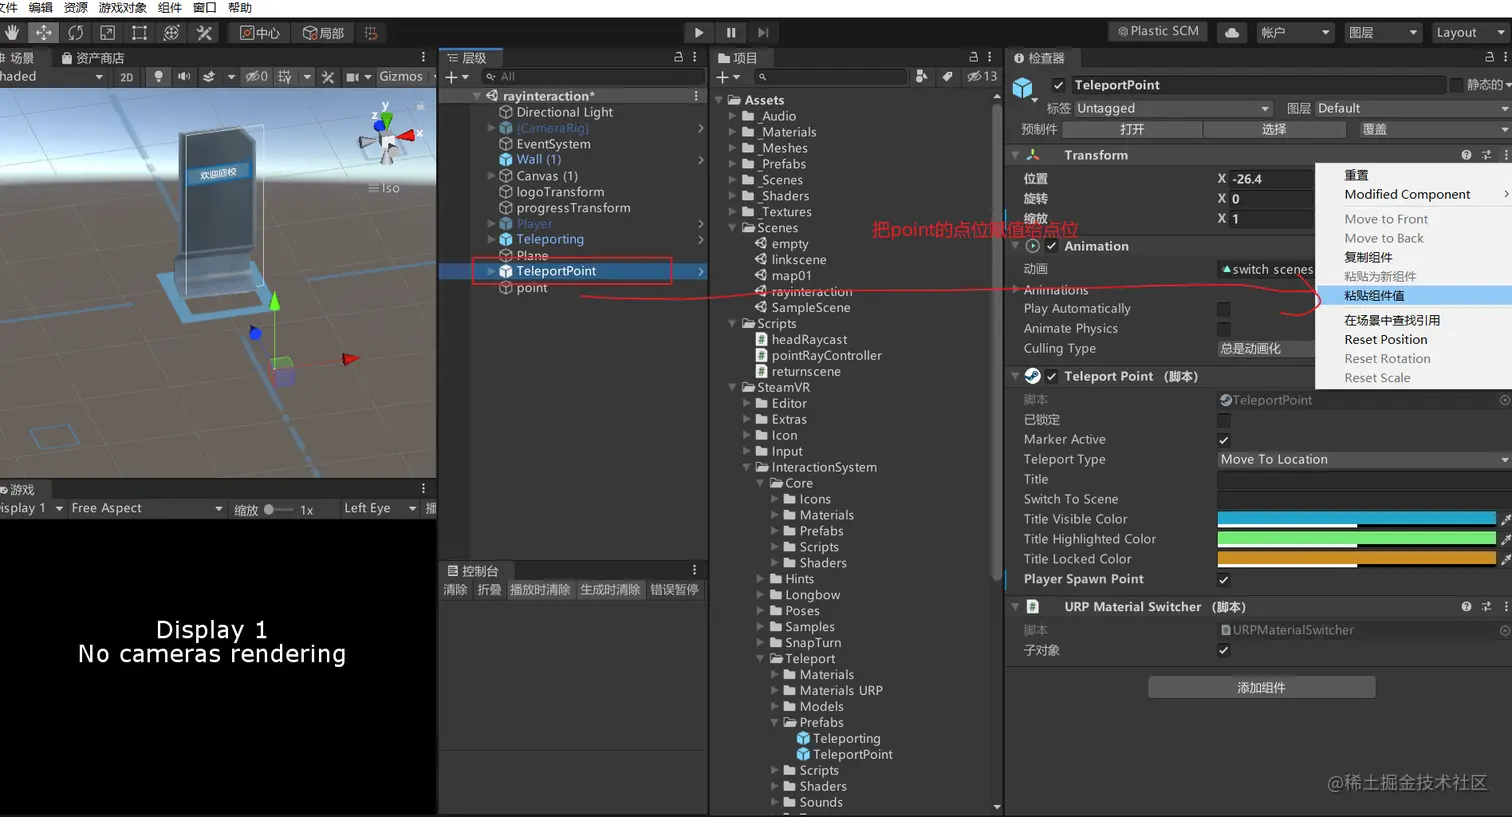1512x817 pixels.
Task: Click the Step frame button
Action: 763,32
